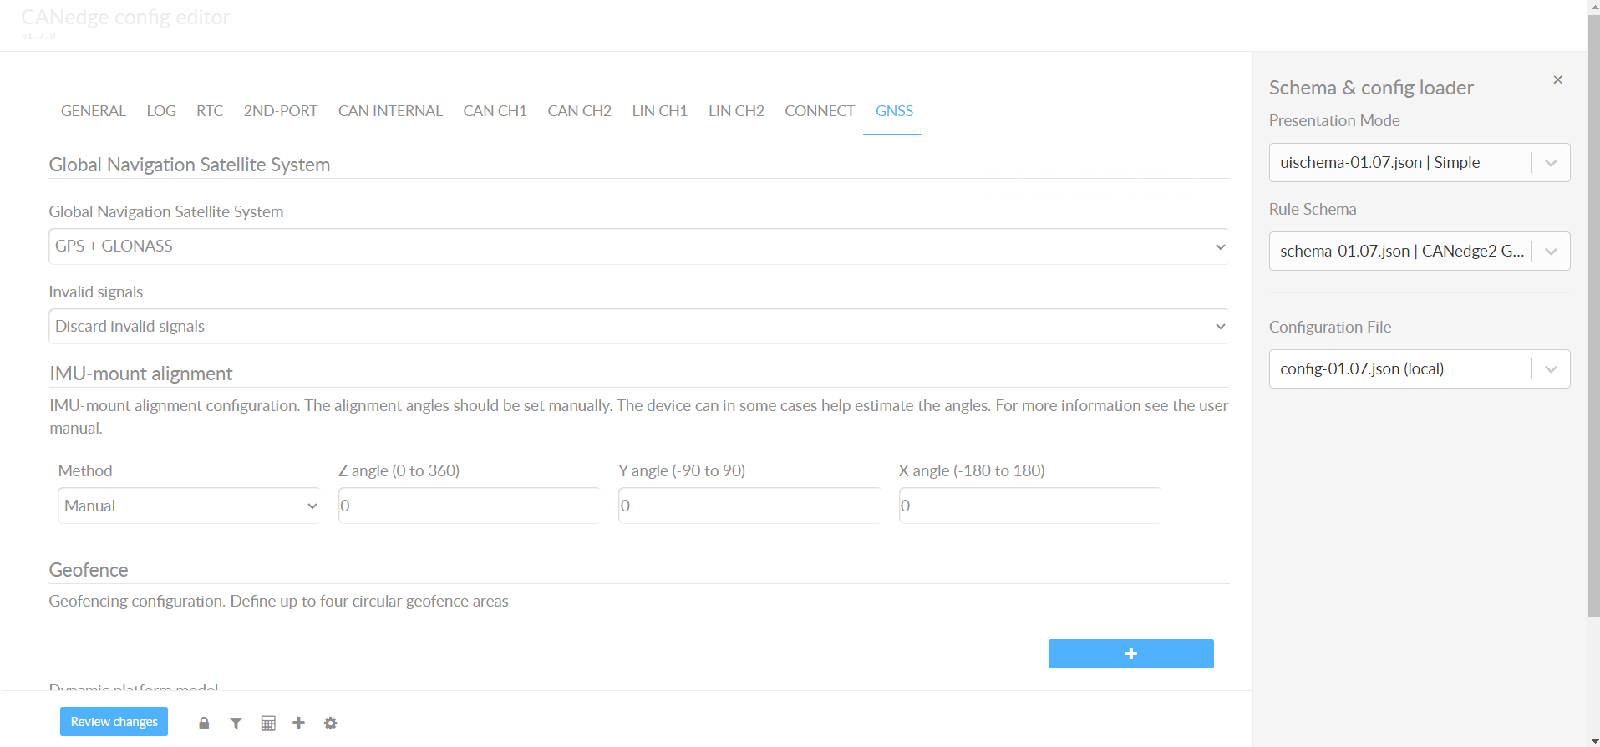Viewport: 1600px width, 747px height.
Task: Switch to the CONNECT tab
Action: 819,111
